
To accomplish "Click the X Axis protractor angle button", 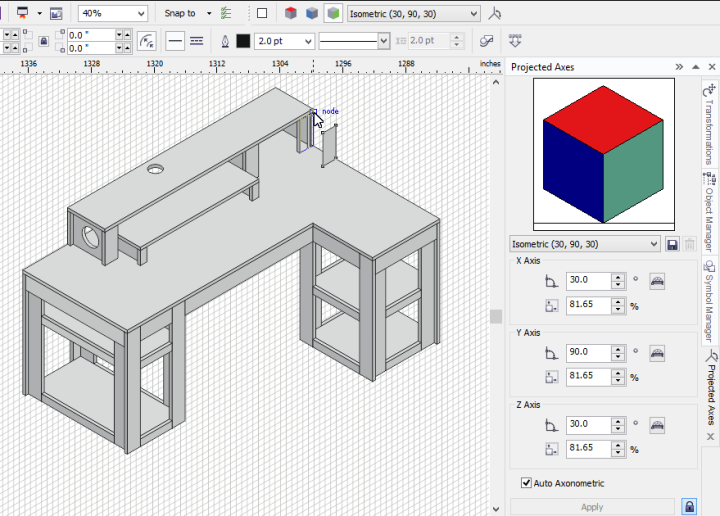I will [657, 281].
